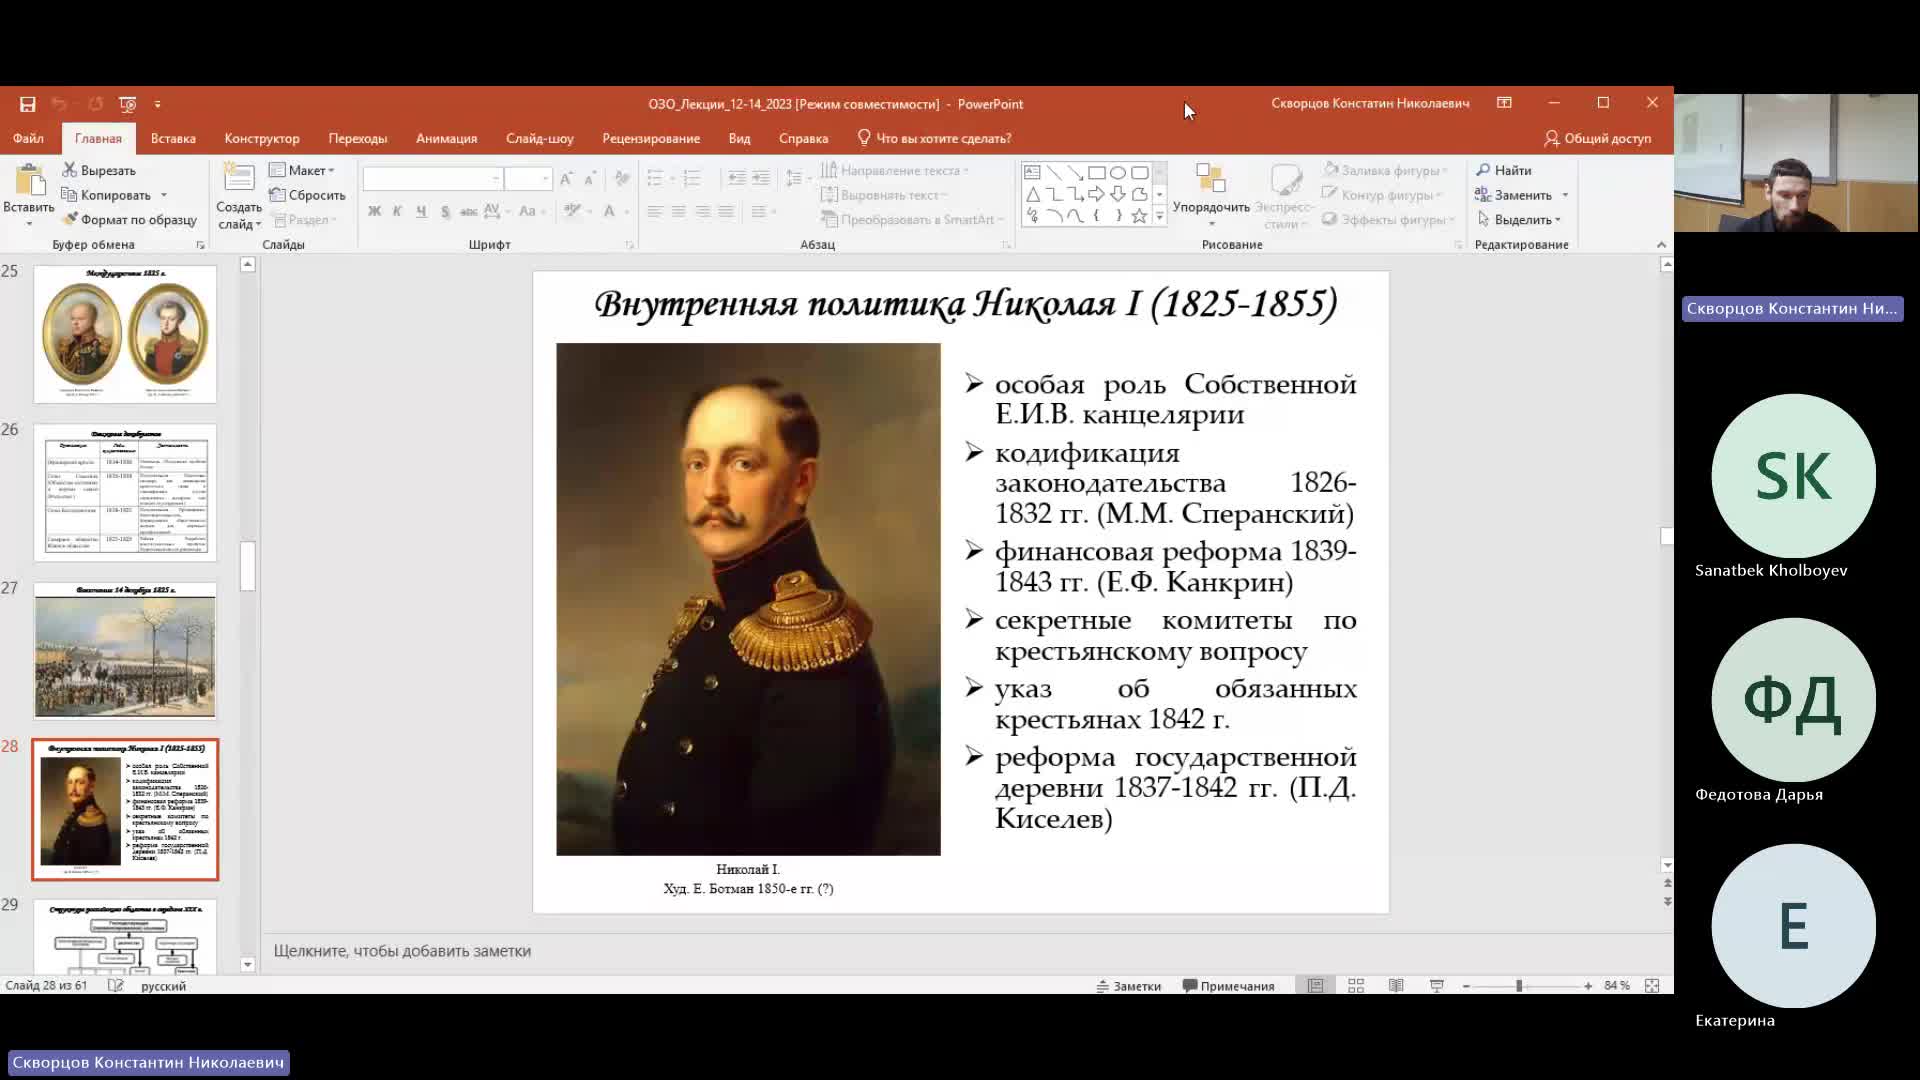
Task: Zoom in with the plus button
Action: [1588, 986]
